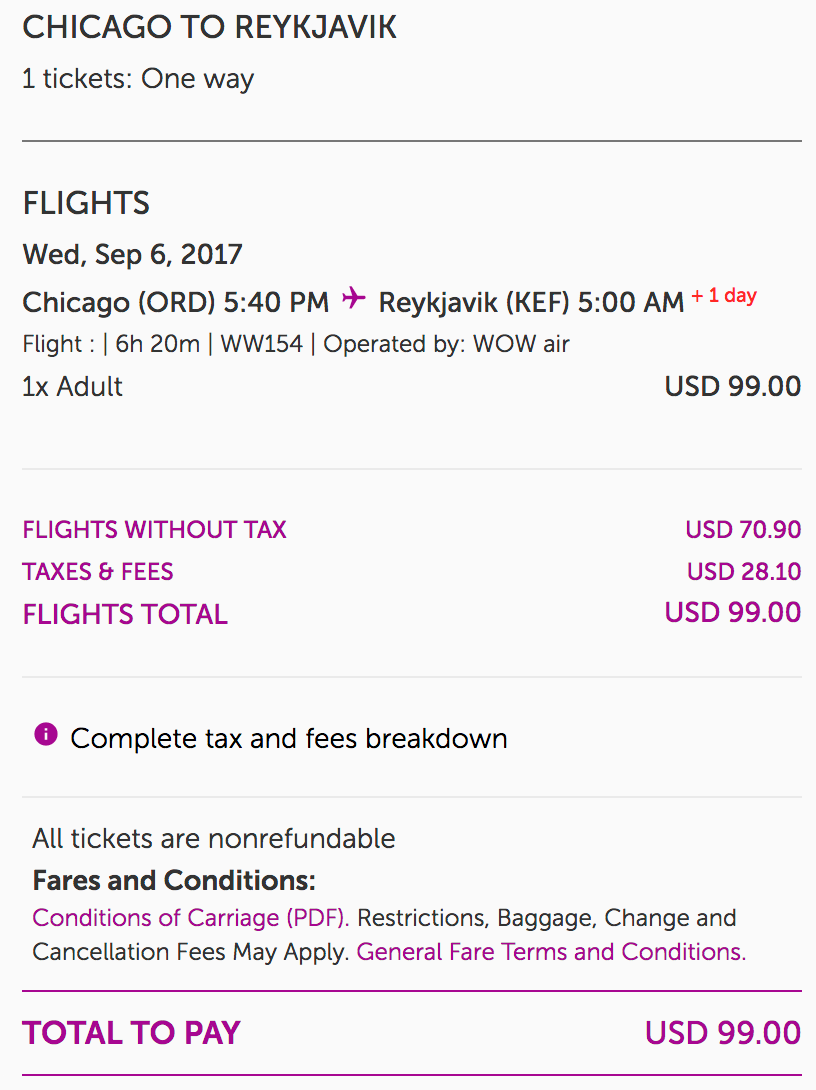This screenshot has height=1090, width=816.
Task: Click the FLIGHTS TOTAL label
Action: click(x=125, y=614)
